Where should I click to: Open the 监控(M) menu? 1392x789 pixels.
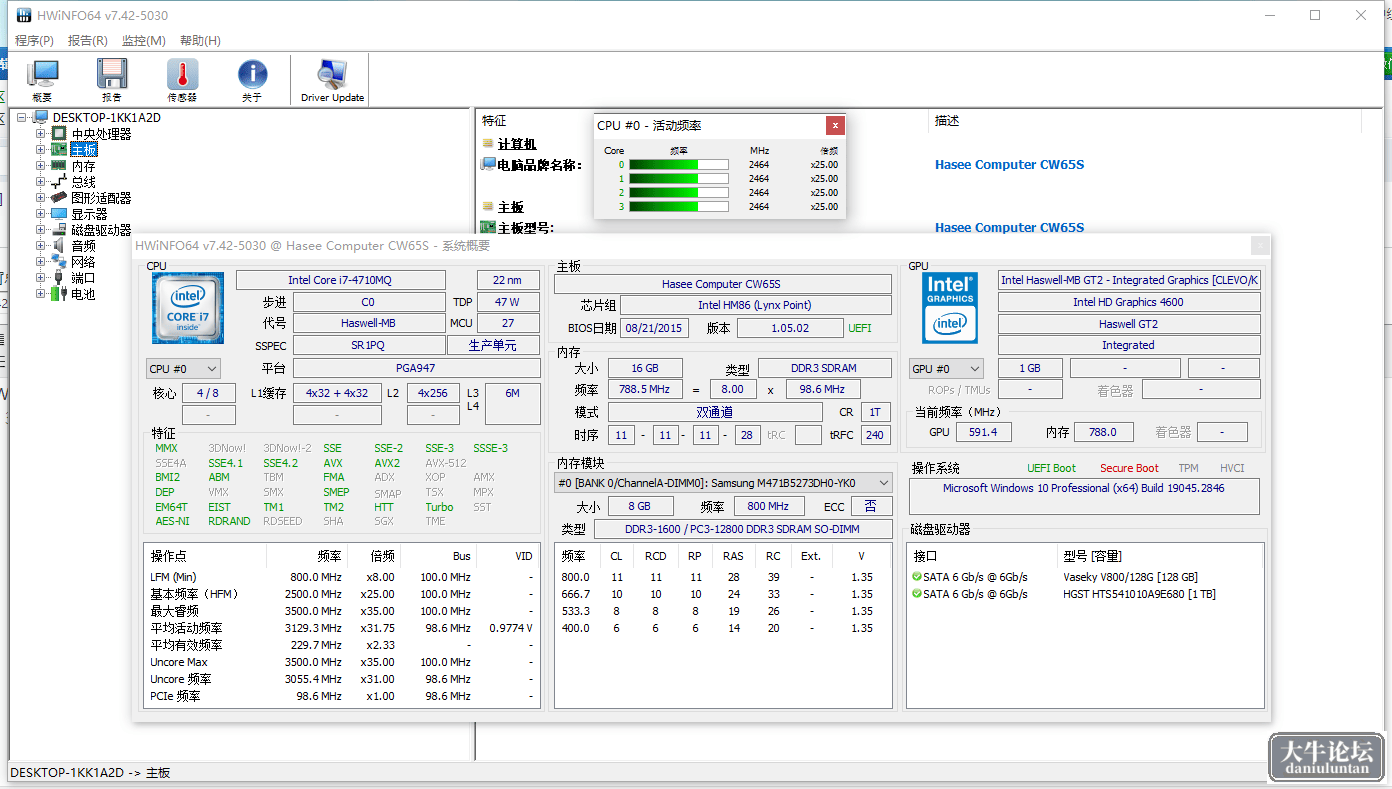click(143, 41)
